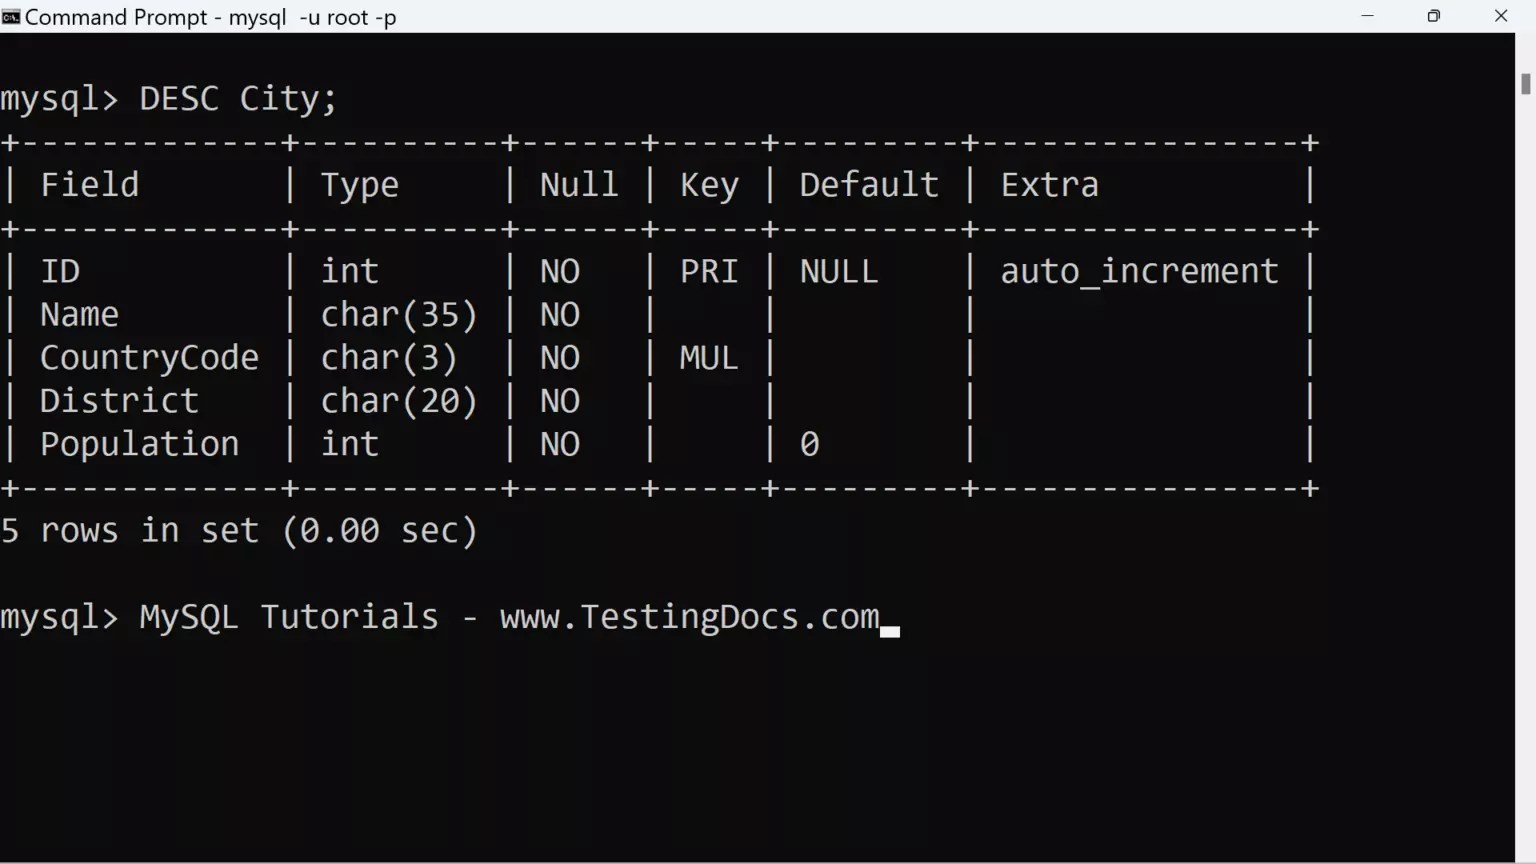
Task: Click the 0 default value for Population
Action: click(810, 443)
